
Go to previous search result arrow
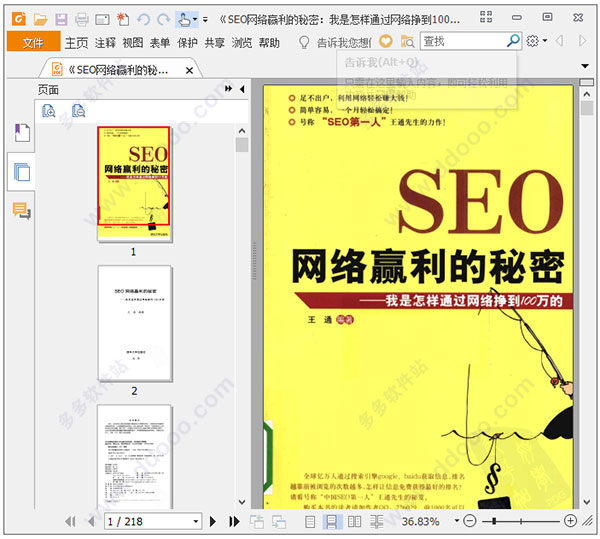coord(559,41)
